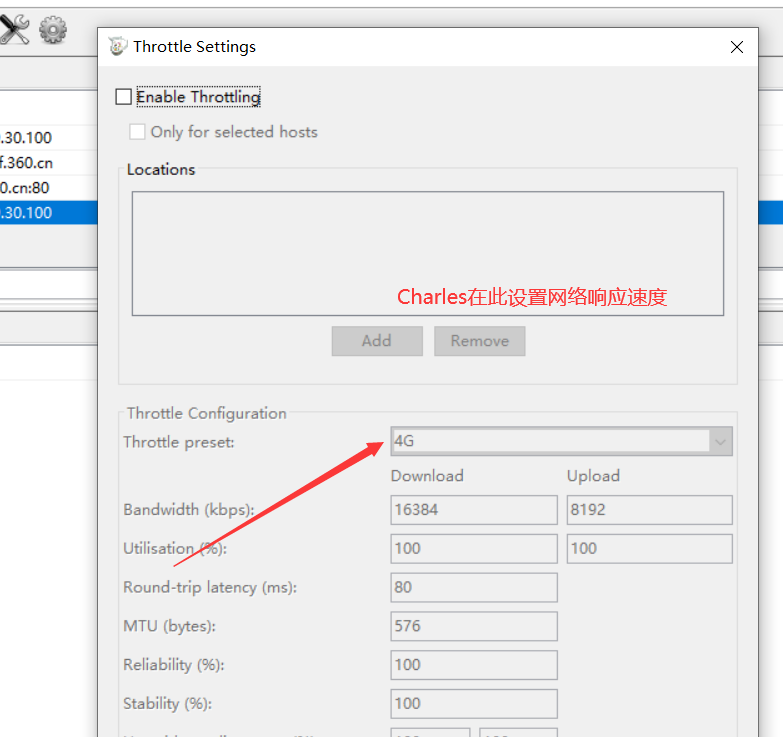The width and height of the screenshot is (783, 737).
Task: Click the Throttle preset label
Action: pyautogui.click(x=179, y=442)
